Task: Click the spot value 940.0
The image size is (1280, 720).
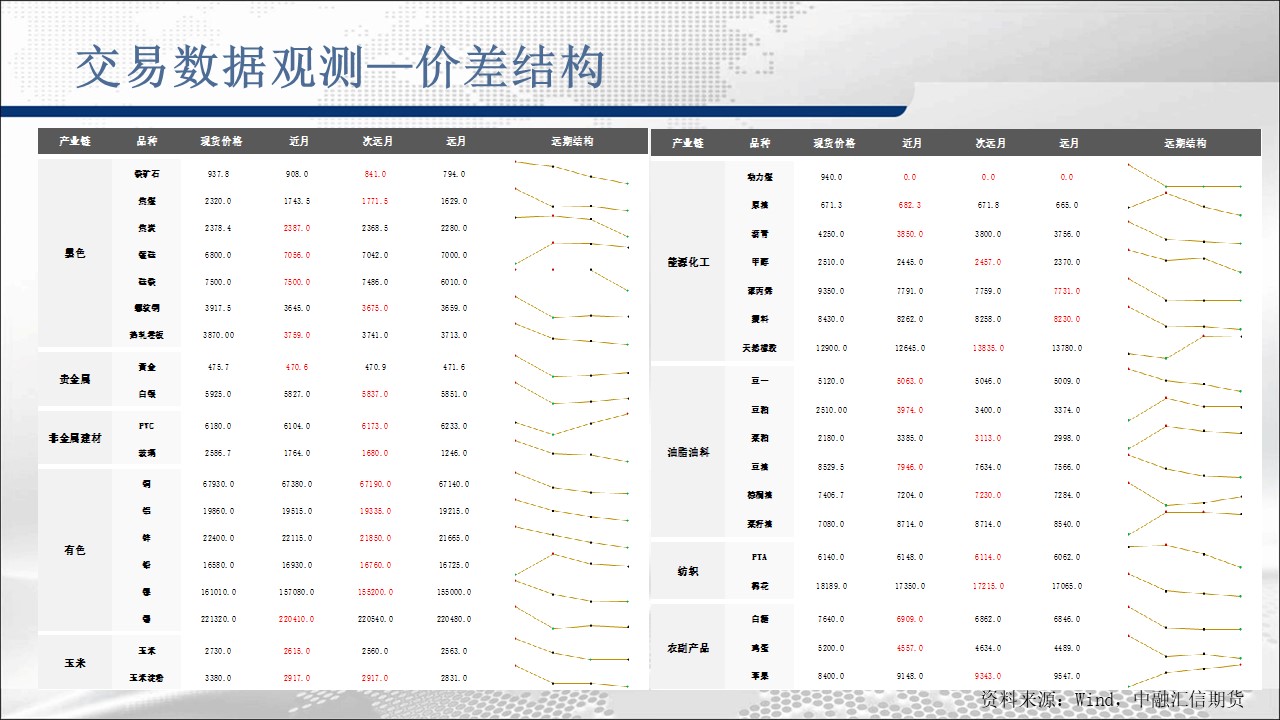Action: (832, 177)
